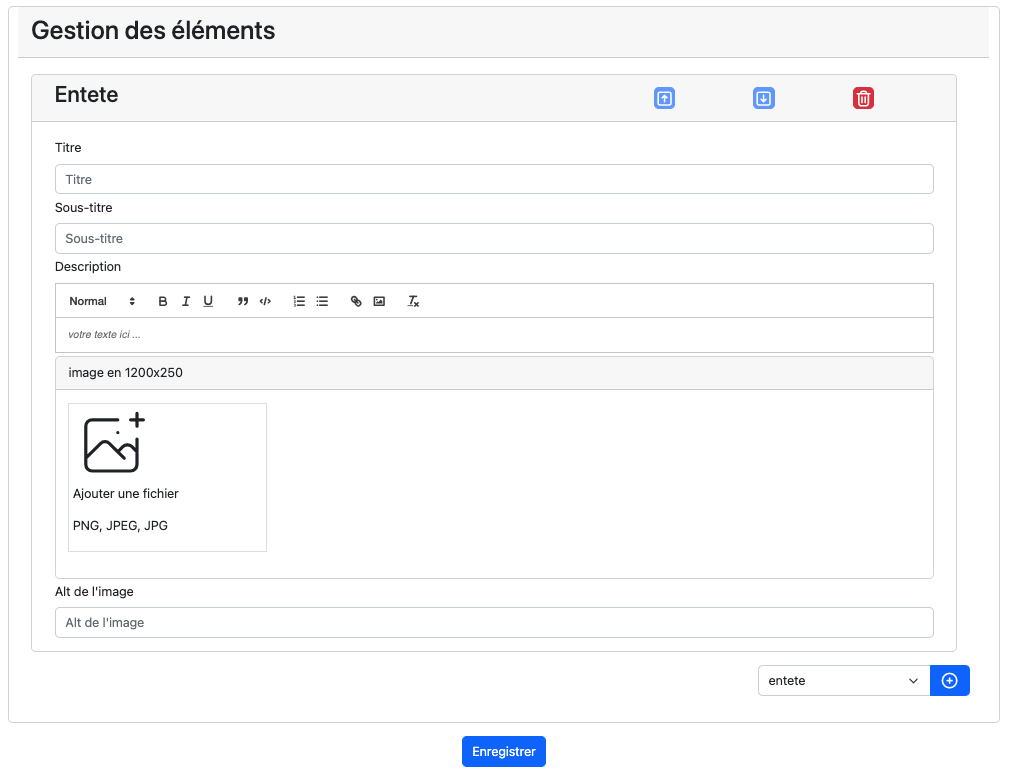Delete the Entete block with trash icon
Image resolution: width=1031 pixels, height=771 pixels.
[863, 98]
